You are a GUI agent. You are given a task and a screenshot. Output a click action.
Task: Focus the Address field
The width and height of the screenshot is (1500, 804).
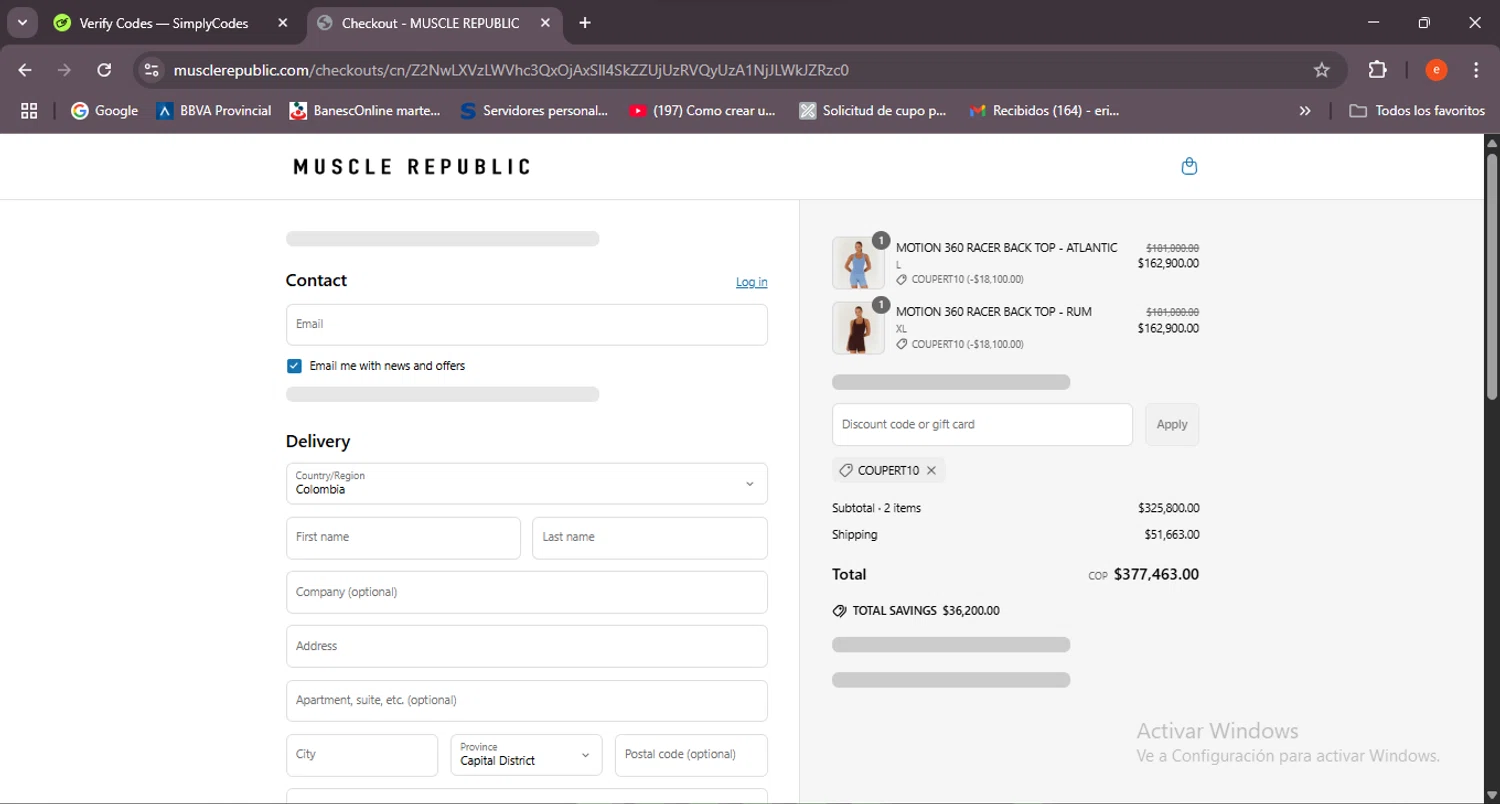[x=527, y=646]
